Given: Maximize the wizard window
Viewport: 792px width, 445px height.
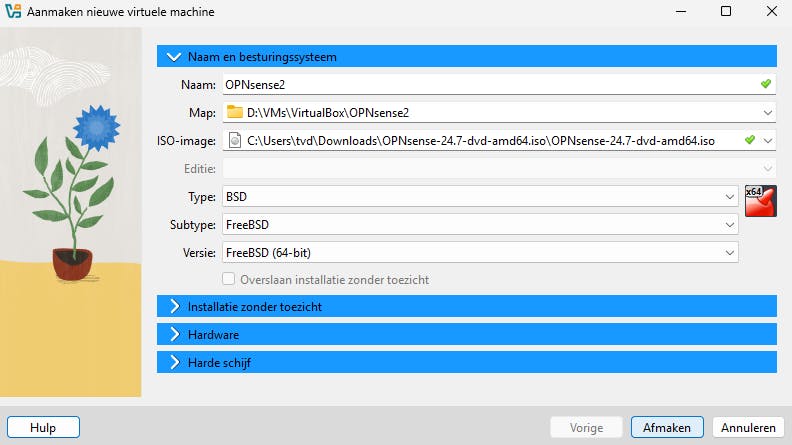Looking at the screenshot, I should [x=726, y=11].
